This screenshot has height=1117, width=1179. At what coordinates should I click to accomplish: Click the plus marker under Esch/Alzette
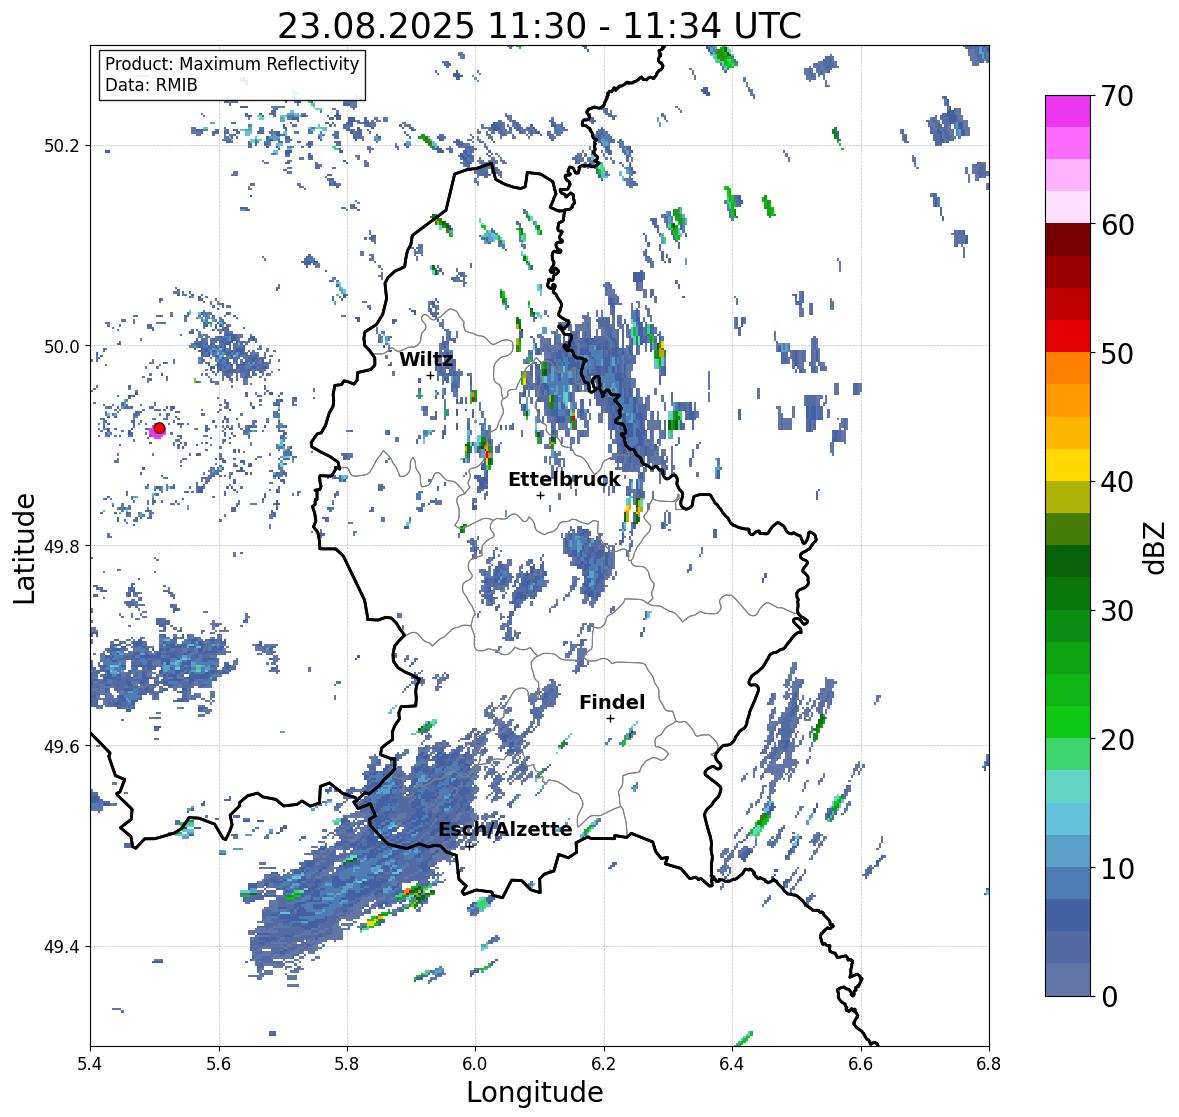(469, 846)
